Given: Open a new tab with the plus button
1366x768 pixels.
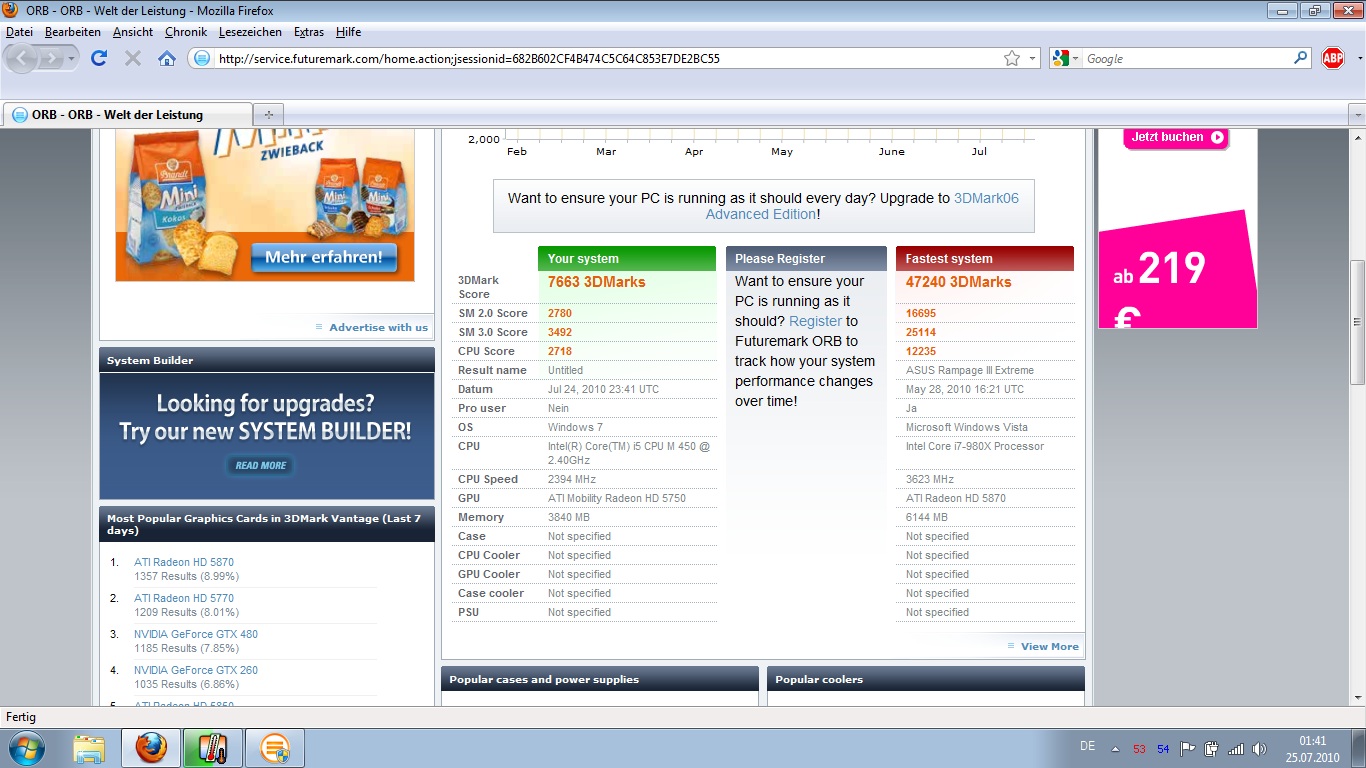Looking at the screenshot, I should 268,114.
